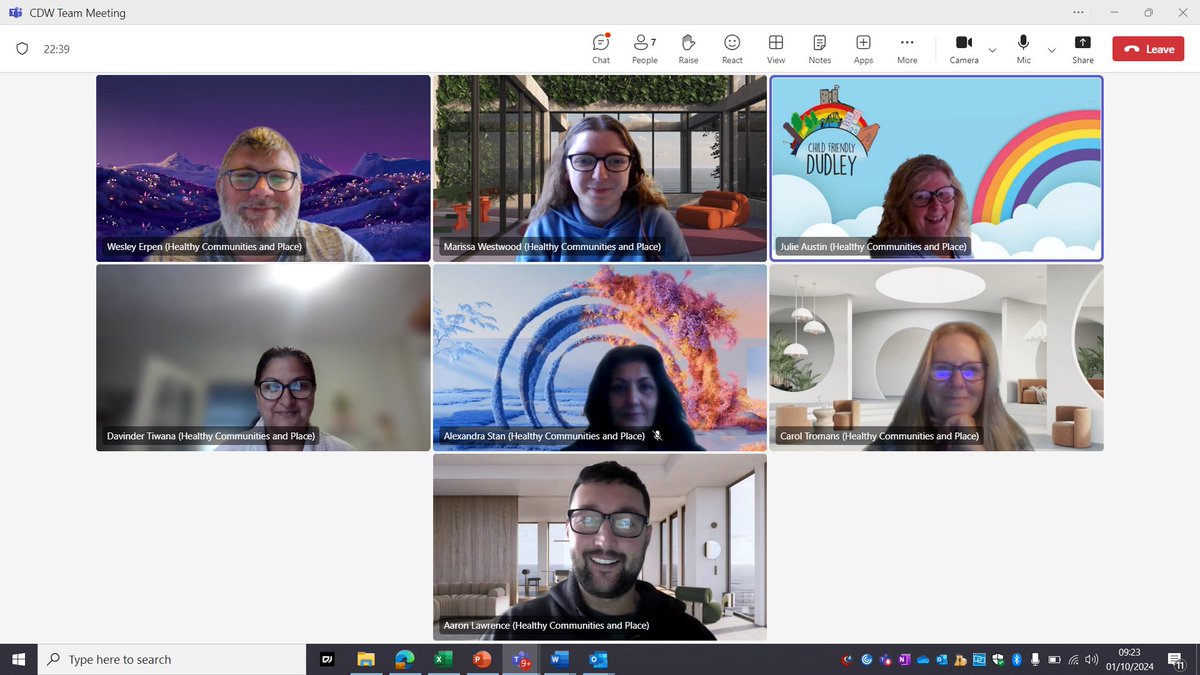Click the Teams taskbar icon
Screen dimensions: 1200x675
coord(520,659)
